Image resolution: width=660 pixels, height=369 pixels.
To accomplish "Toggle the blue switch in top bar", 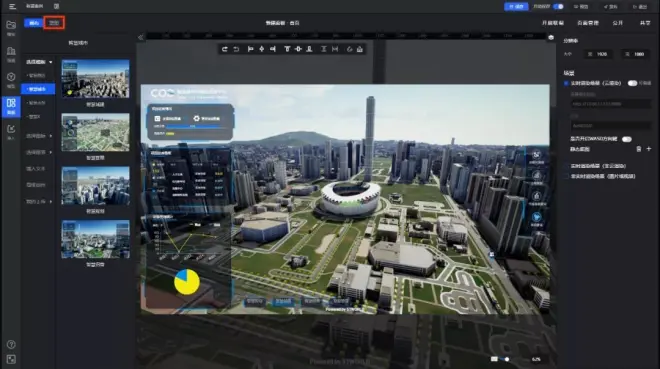I will coord(559,6).
